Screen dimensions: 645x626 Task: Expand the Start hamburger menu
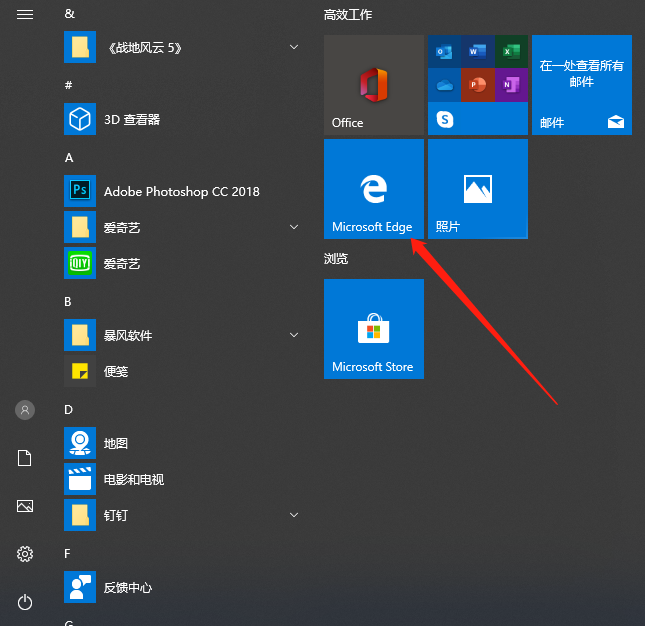pos(25,14)
